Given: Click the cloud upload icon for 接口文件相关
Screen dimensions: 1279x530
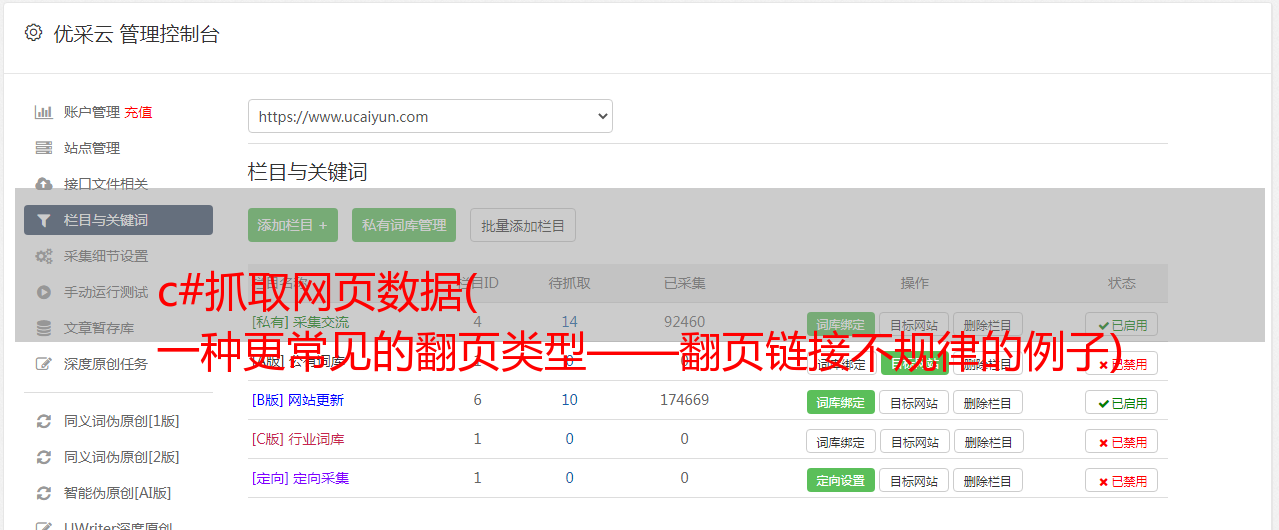Looking at the screenshot, I should tap(43, 184).
